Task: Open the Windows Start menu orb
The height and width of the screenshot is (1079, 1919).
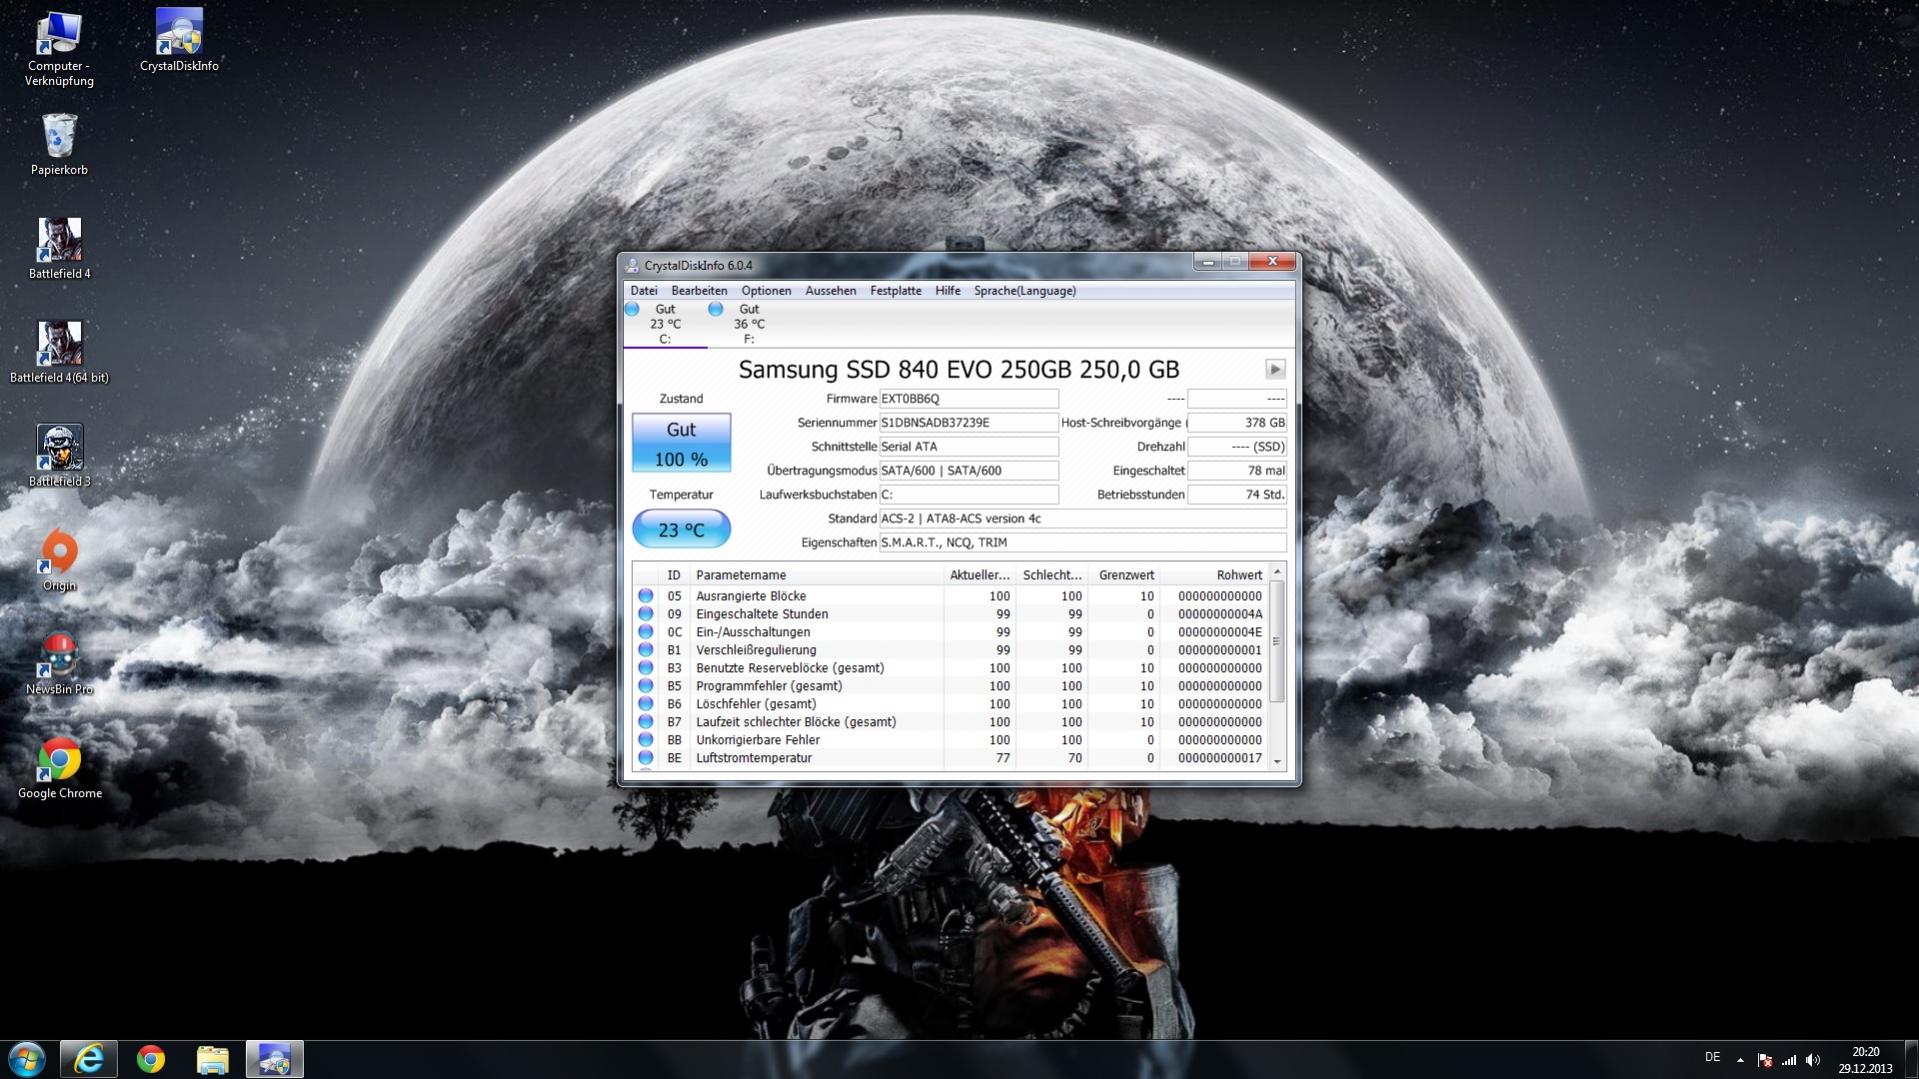Action: (27, 1059)
